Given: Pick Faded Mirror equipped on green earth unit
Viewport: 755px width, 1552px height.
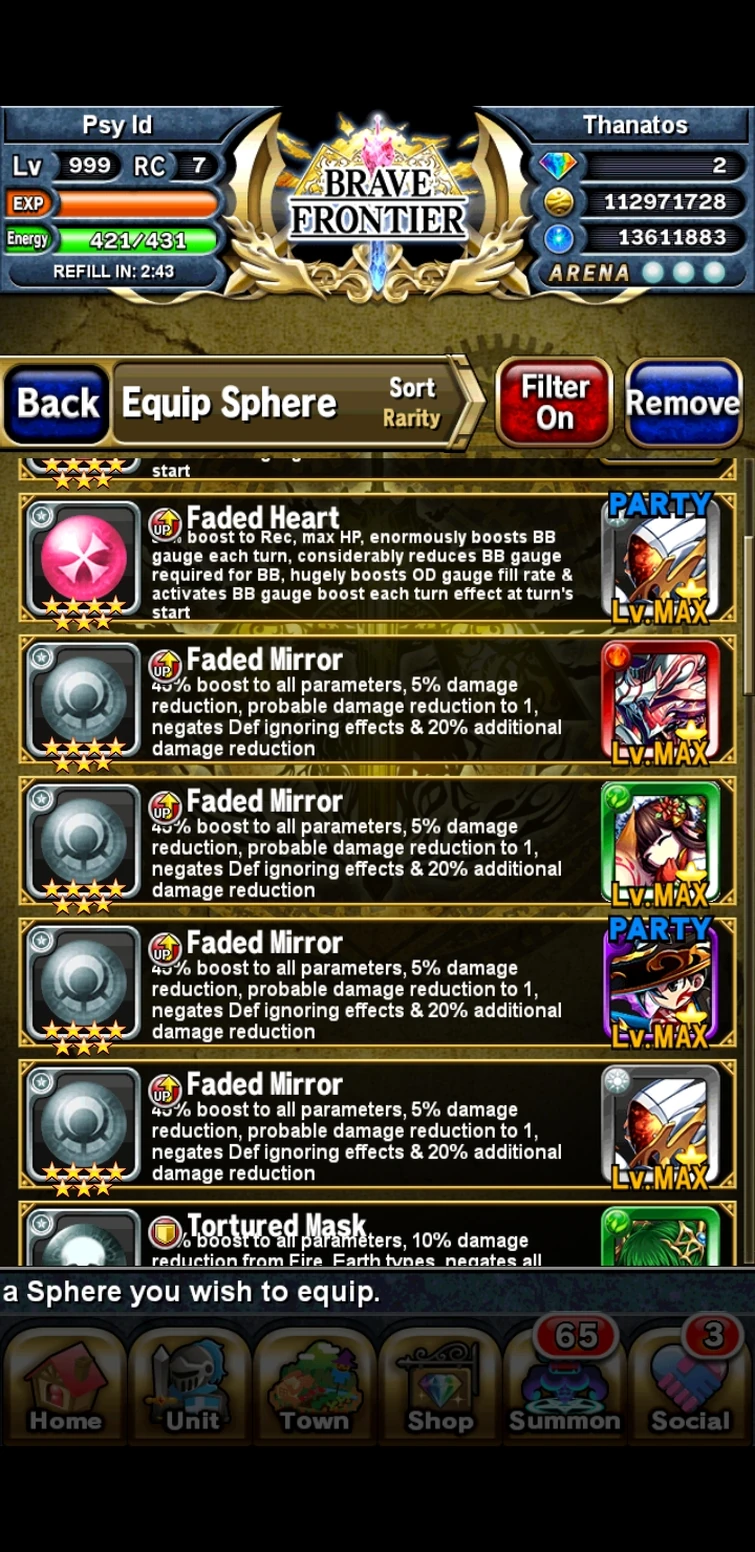Looking at the screenshot, I should pyautogui.click(x=377, y=843).
